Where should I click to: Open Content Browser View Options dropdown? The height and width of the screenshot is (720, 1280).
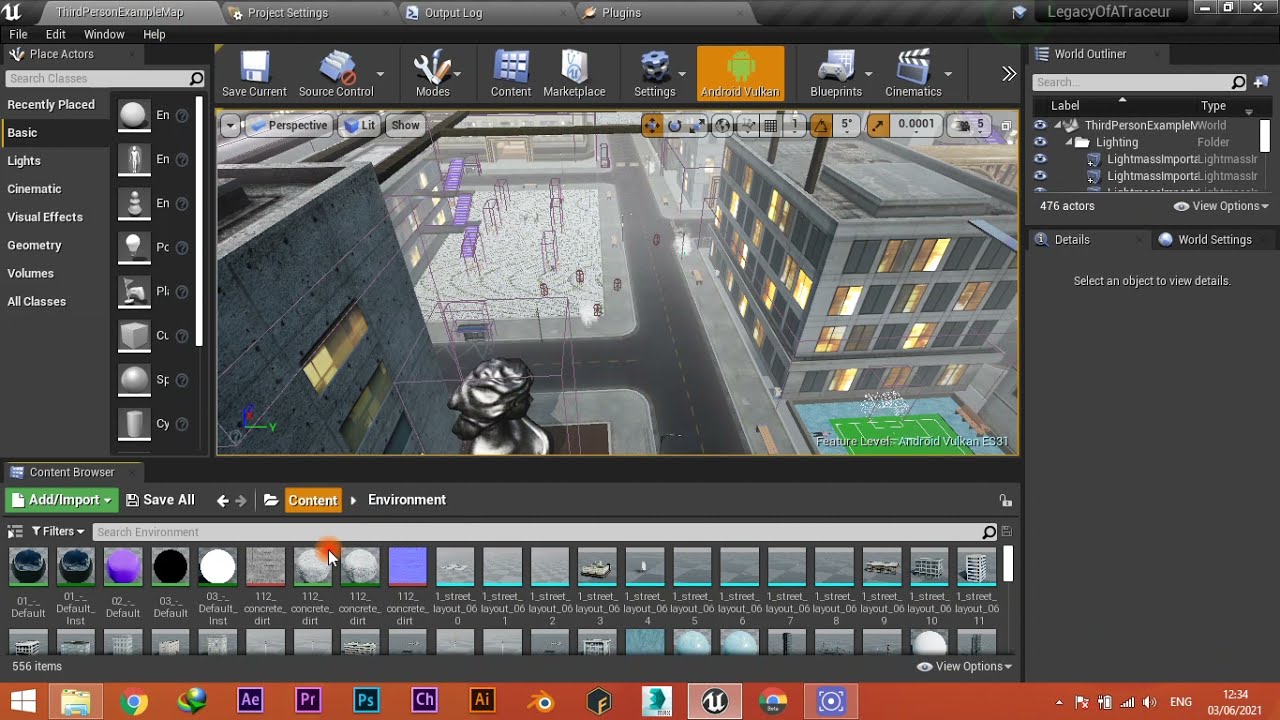(964, 666)
